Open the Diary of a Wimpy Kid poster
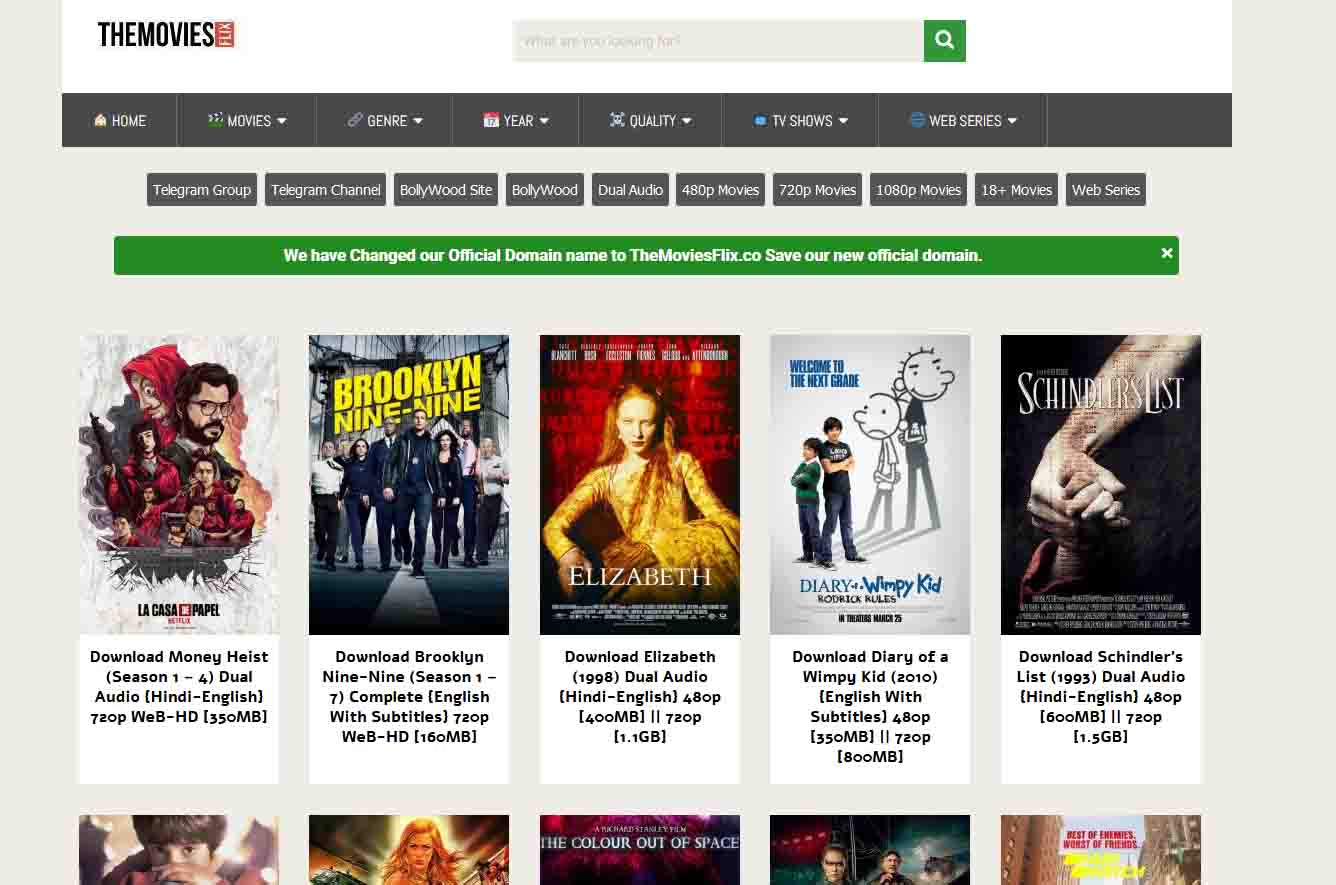The width and height of the screenshot is (1336, 885). coord(870,485)
